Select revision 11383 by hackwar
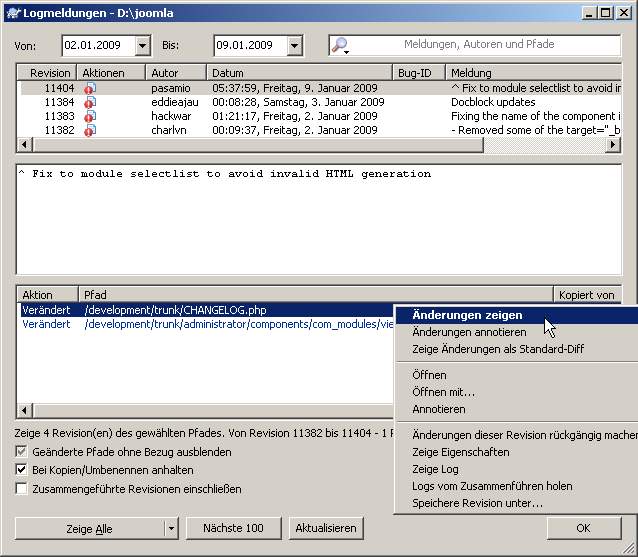The height and width of the screenshot is (557, 638). tap(319, 116)
